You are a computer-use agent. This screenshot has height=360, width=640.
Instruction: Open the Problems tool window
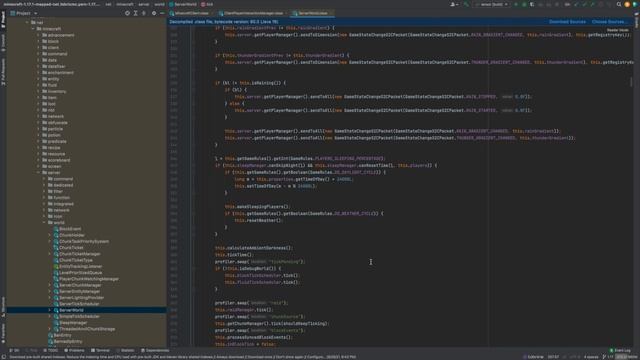pyautogui.click(x=74, y=351)
